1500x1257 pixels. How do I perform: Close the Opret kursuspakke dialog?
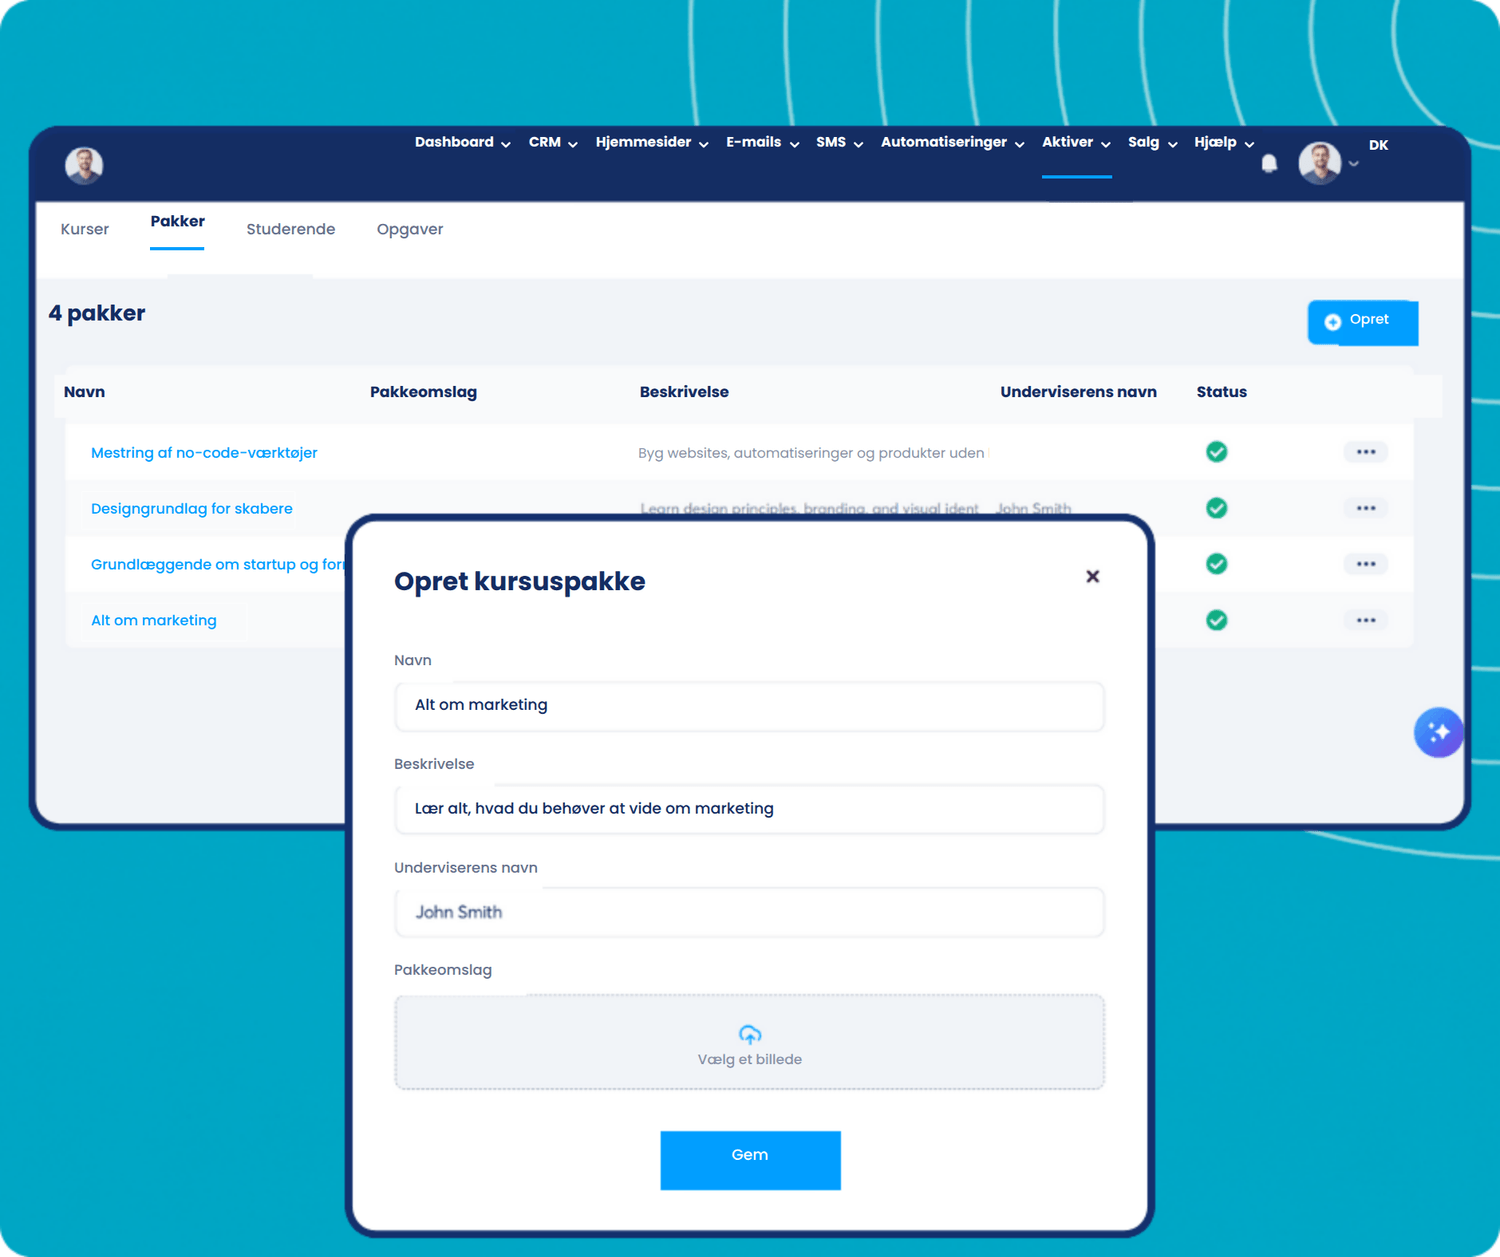[x=1093, y=576]
